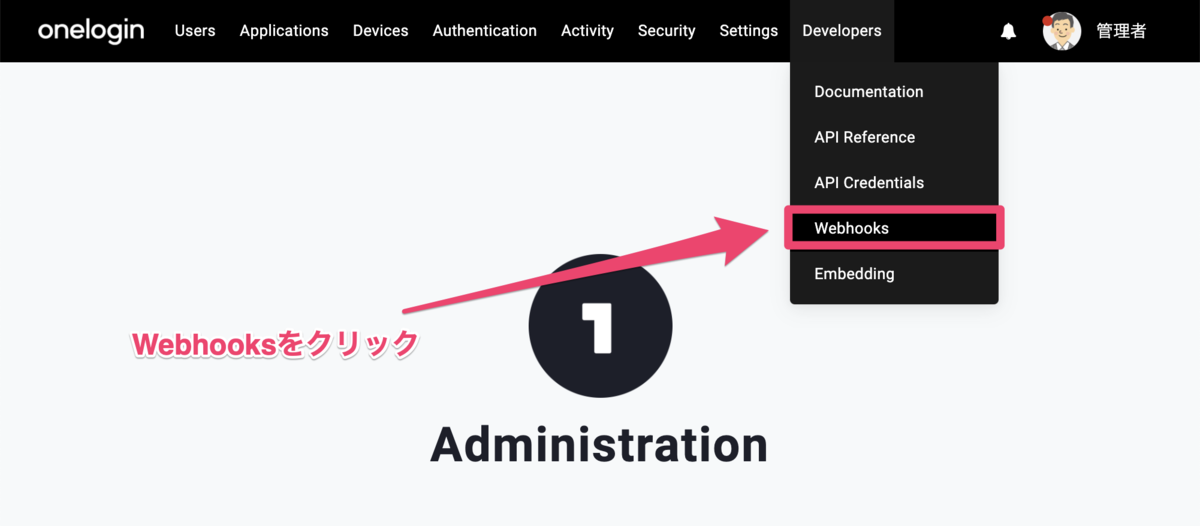
Task: Open the Activity menu
Action: pos(587,31)
